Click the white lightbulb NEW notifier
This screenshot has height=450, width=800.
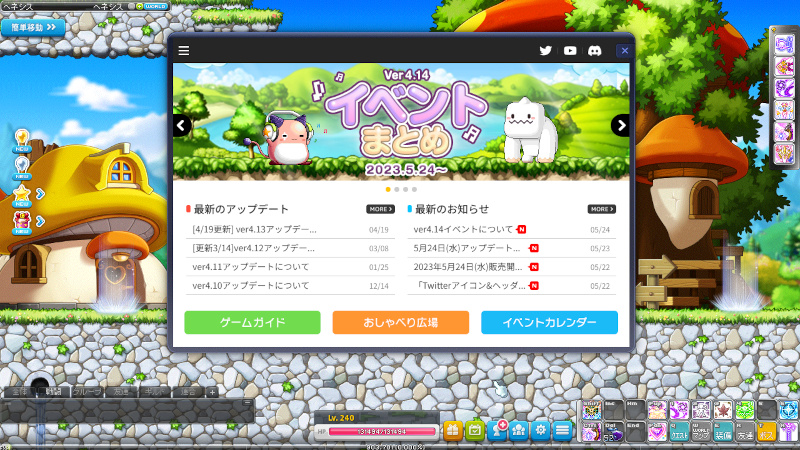[21, 168]
